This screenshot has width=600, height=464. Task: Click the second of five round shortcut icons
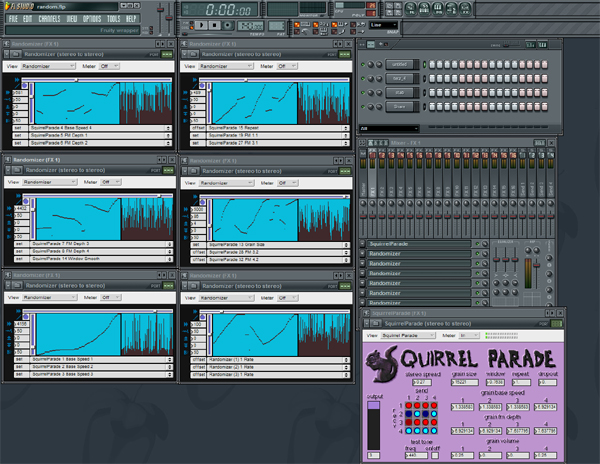(424, 9)
